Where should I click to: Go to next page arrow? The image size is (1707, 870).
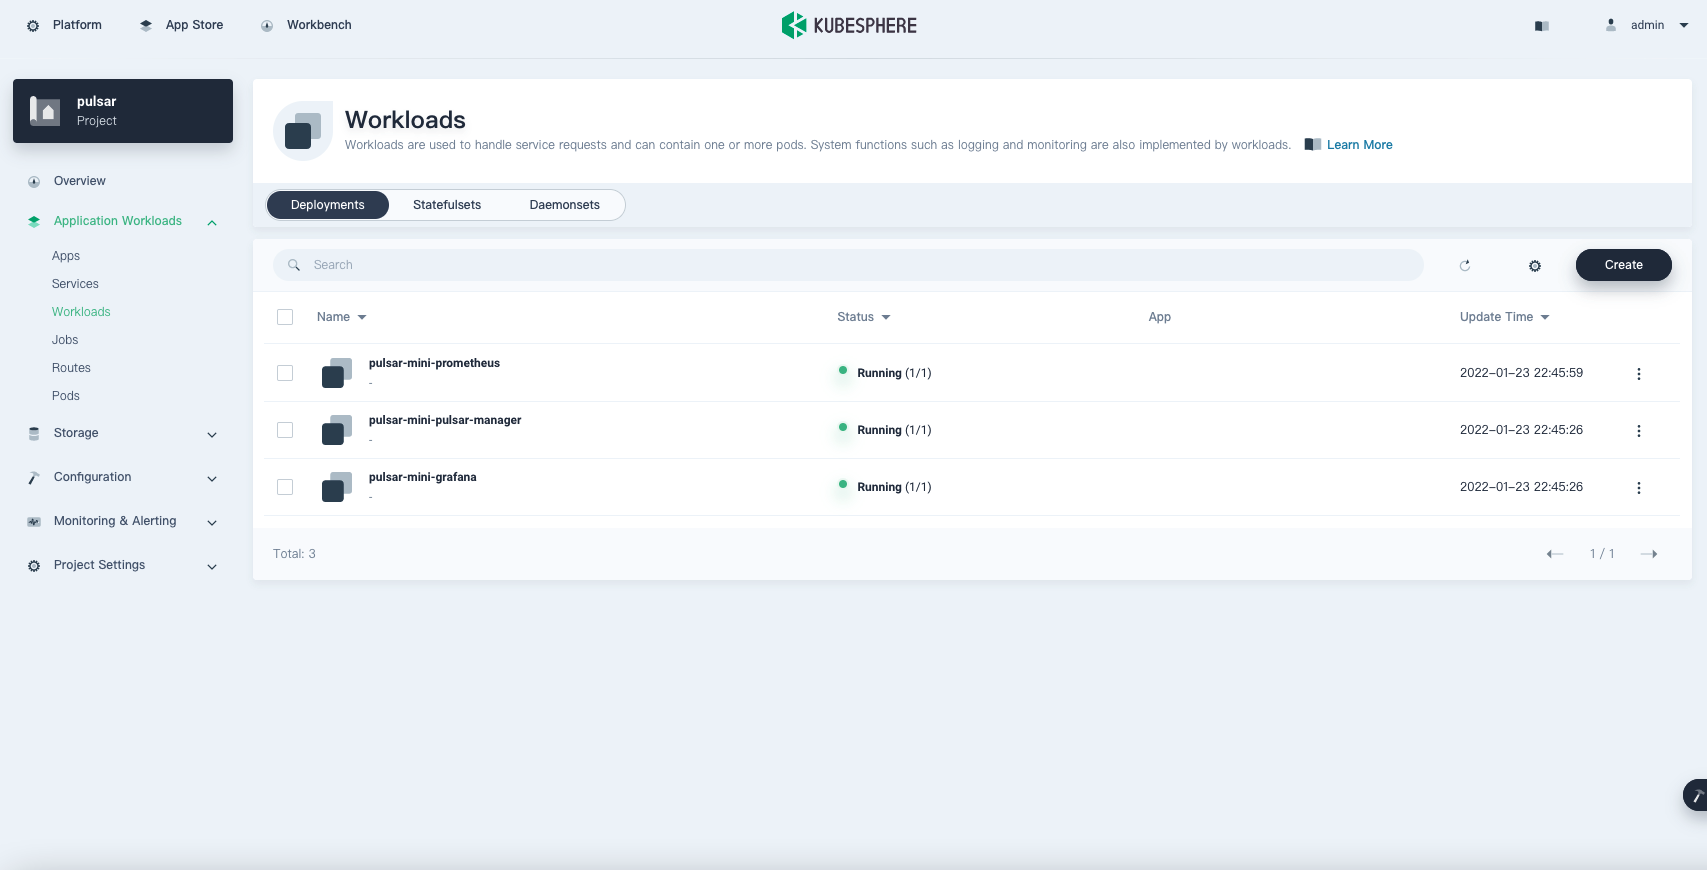pyautogui.click(x=1649, y=554)
